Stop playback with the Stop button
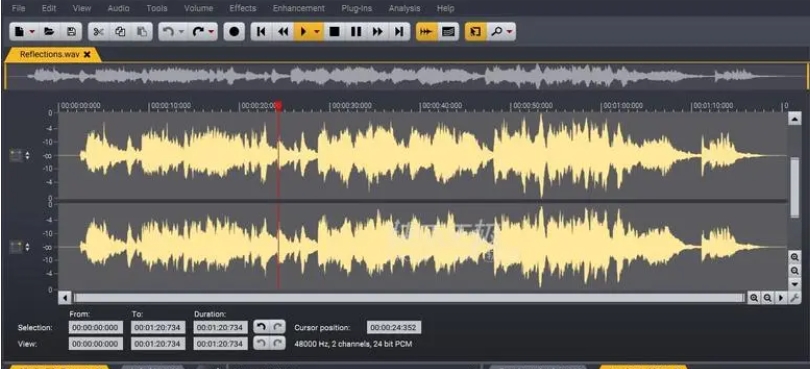This screenshot has width=810, height=369. 335,32
